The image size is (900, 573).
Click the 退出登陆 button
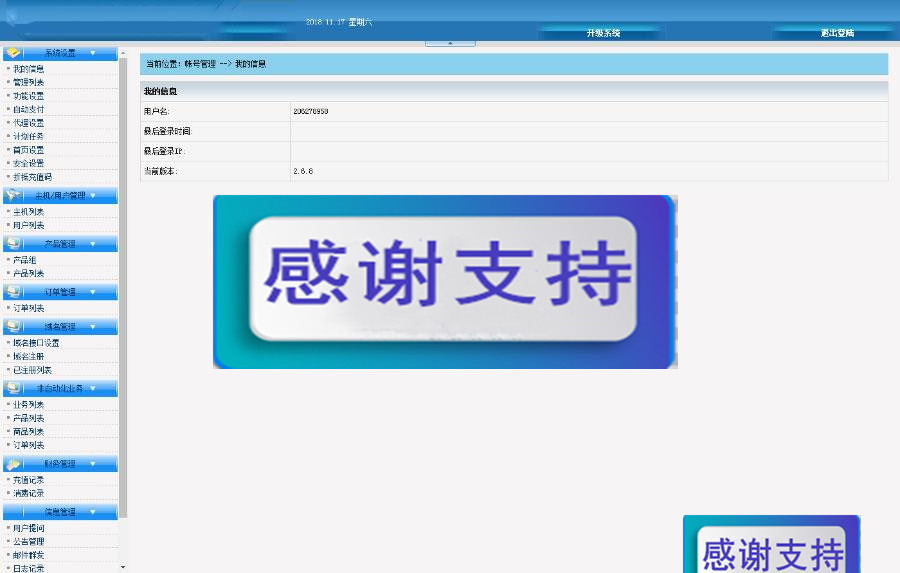click(x=837, y=33)
